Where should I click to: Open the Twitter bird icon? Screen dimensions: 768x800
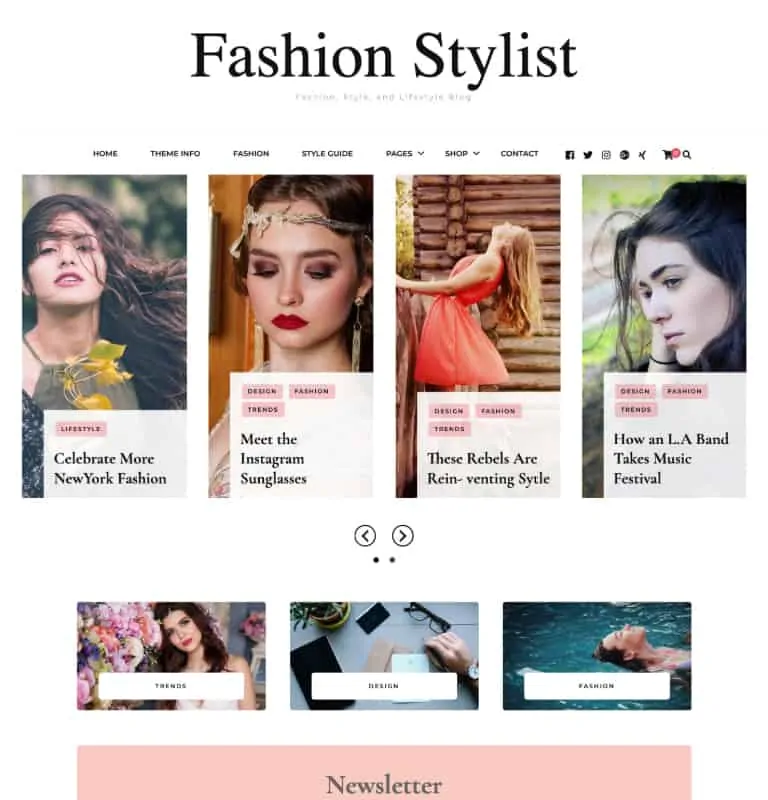tap(588, 155)
